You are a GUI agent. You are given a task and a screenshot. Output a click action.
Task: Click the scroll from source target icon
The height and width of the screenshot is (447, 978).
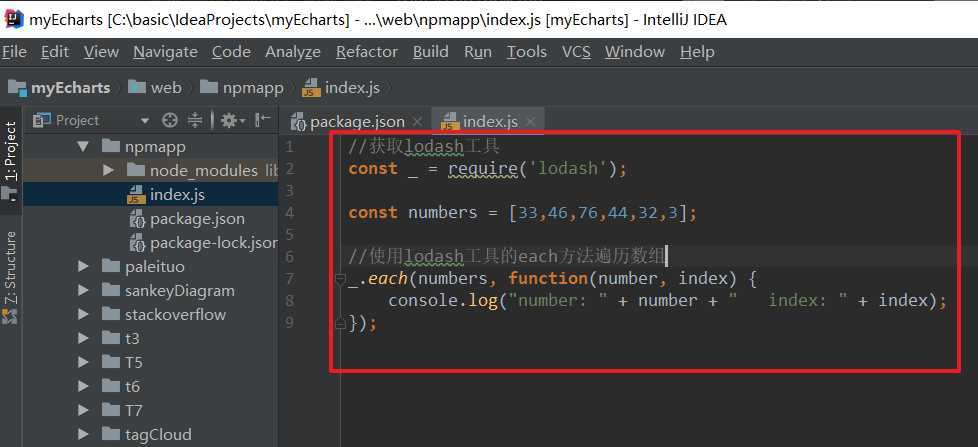tap(170, 120)
